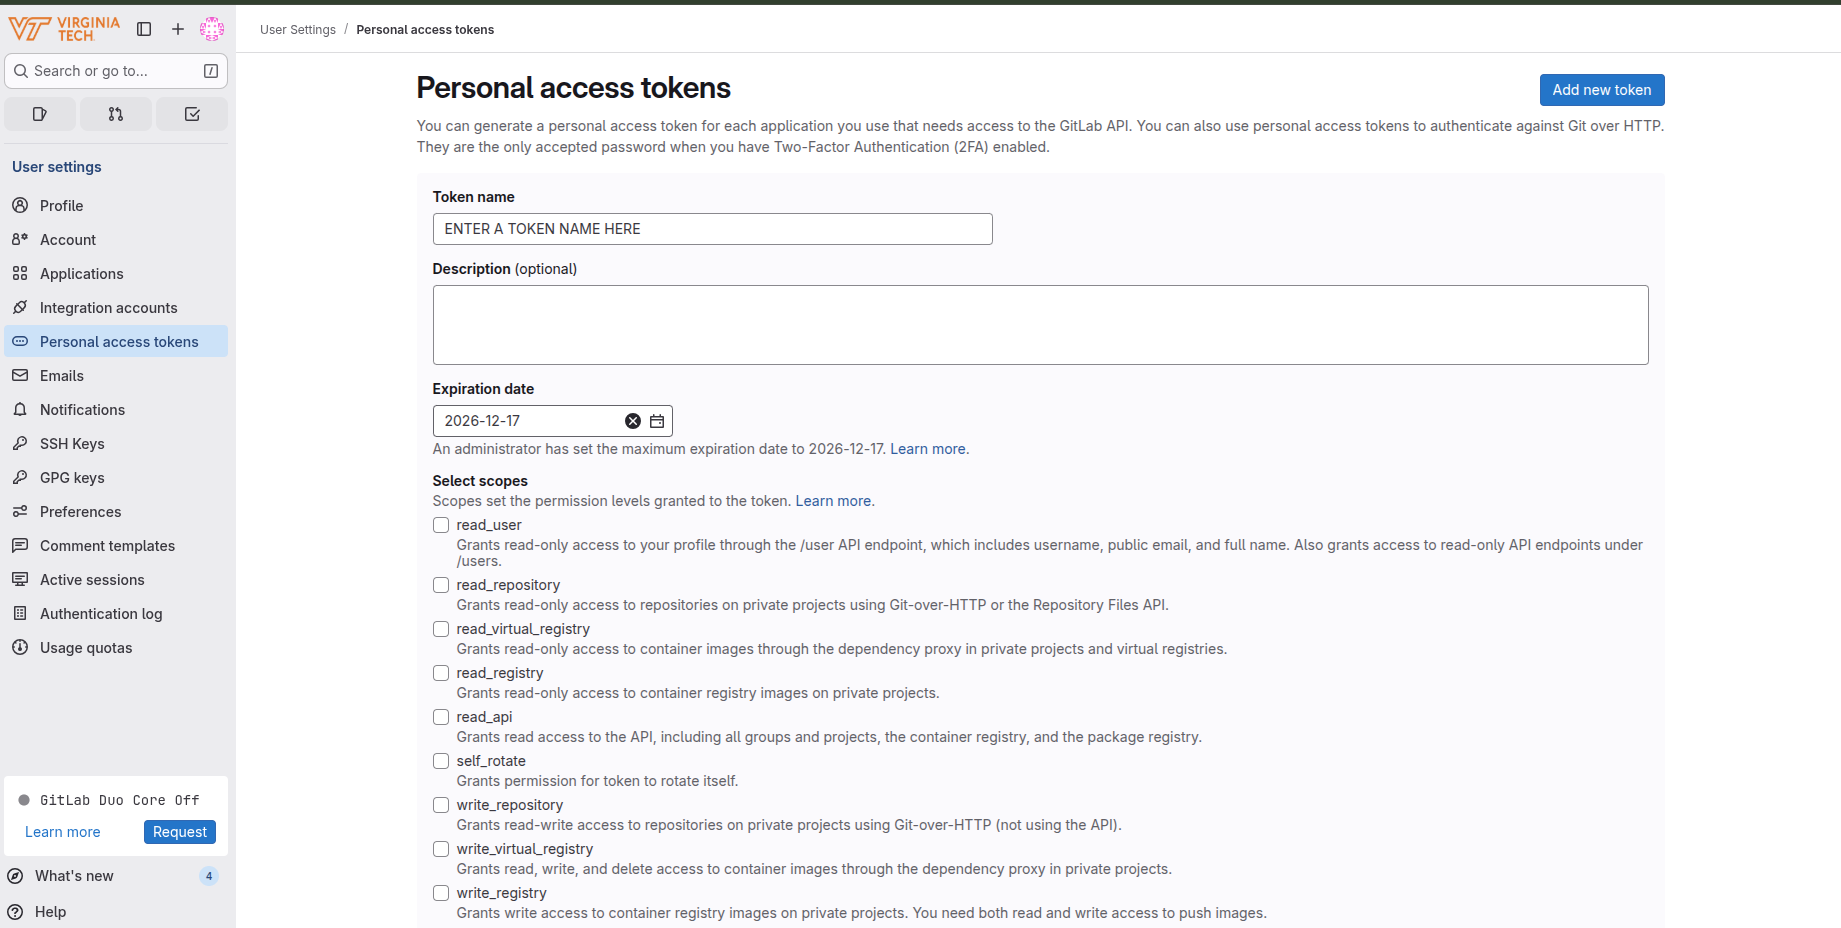This screenshot has height=928, width=1841.
Task: Open the expiration date calendar picker
Action: [657, 421]
